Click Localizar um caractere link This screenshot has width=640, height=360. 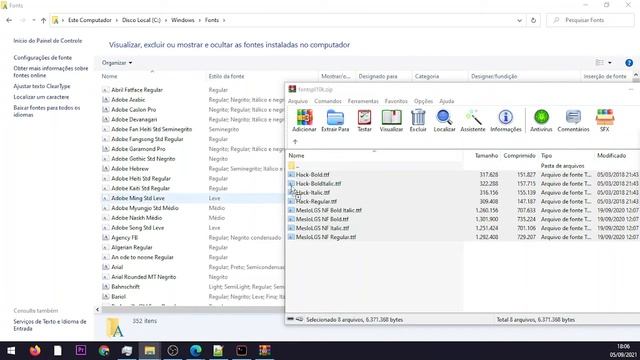pyautogui.click(x=41, y=97)
